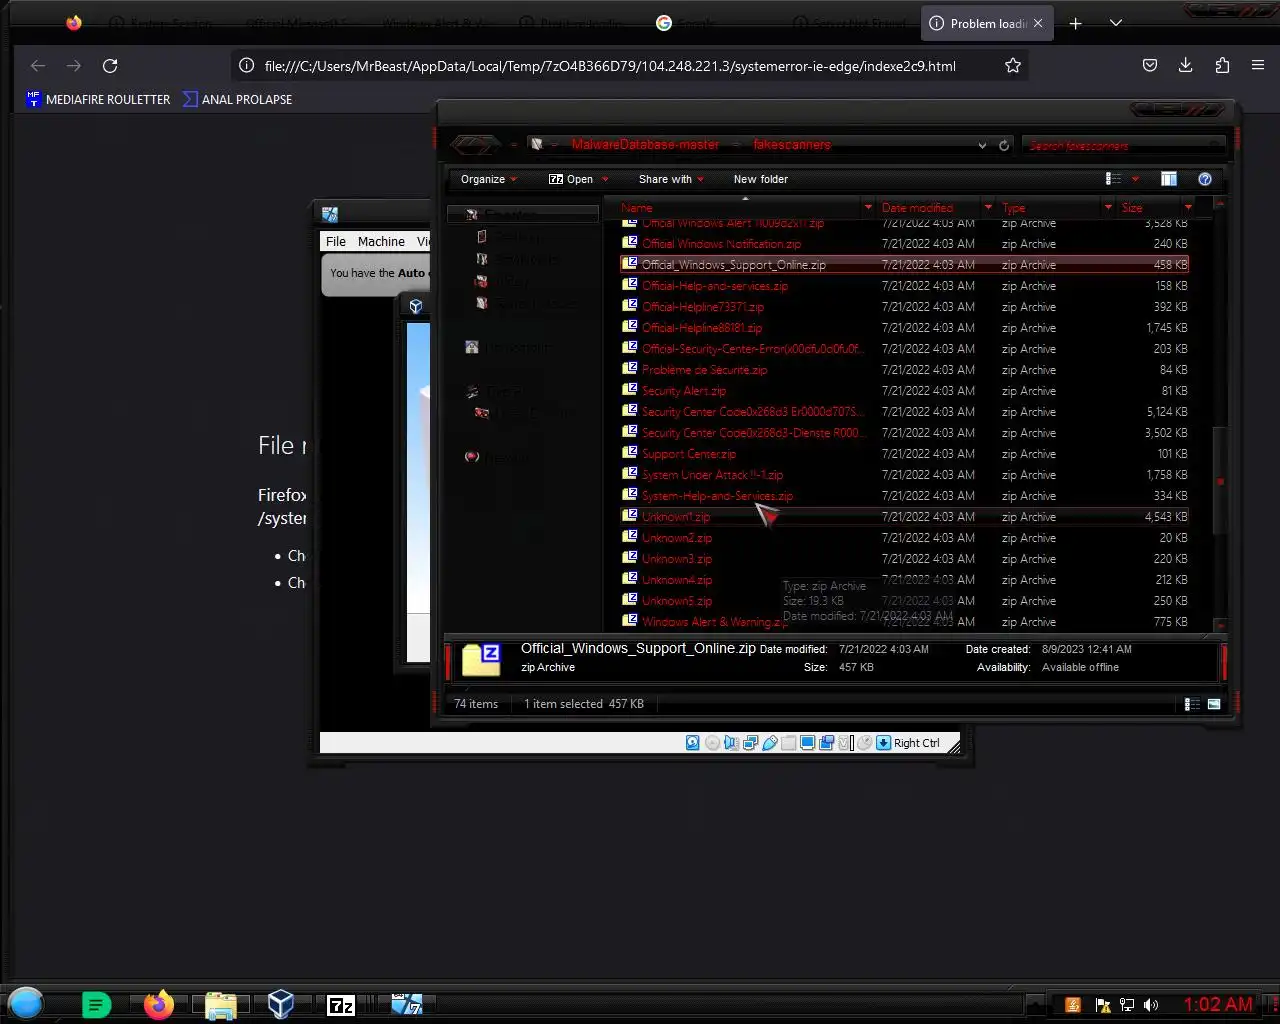Switch to details view in status bar
1280x1024 pixels.
(1192, 704)
